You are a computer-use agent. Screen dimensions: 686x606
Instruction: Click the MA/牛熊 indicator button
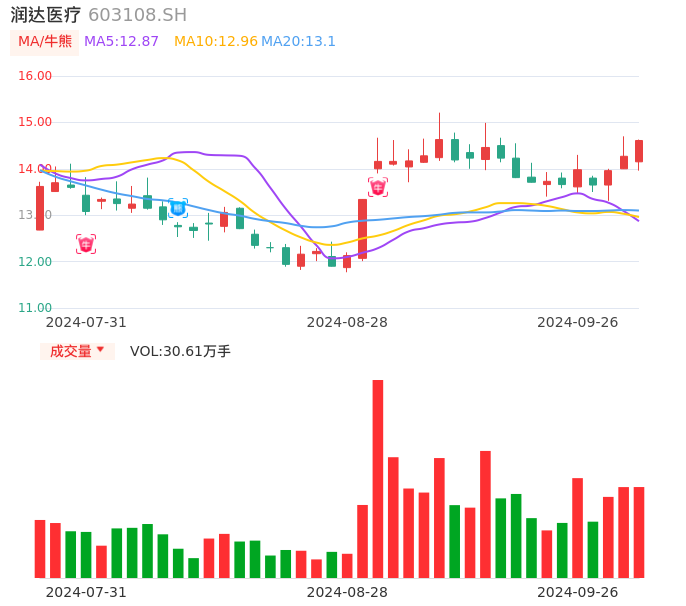pyautogui.click(x=45, y=42)
